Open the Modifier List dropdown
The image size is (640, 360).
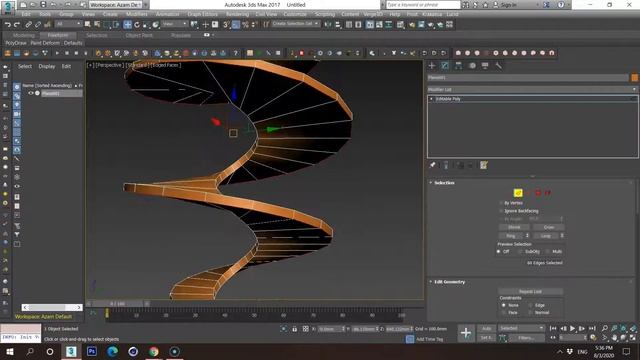532,89
